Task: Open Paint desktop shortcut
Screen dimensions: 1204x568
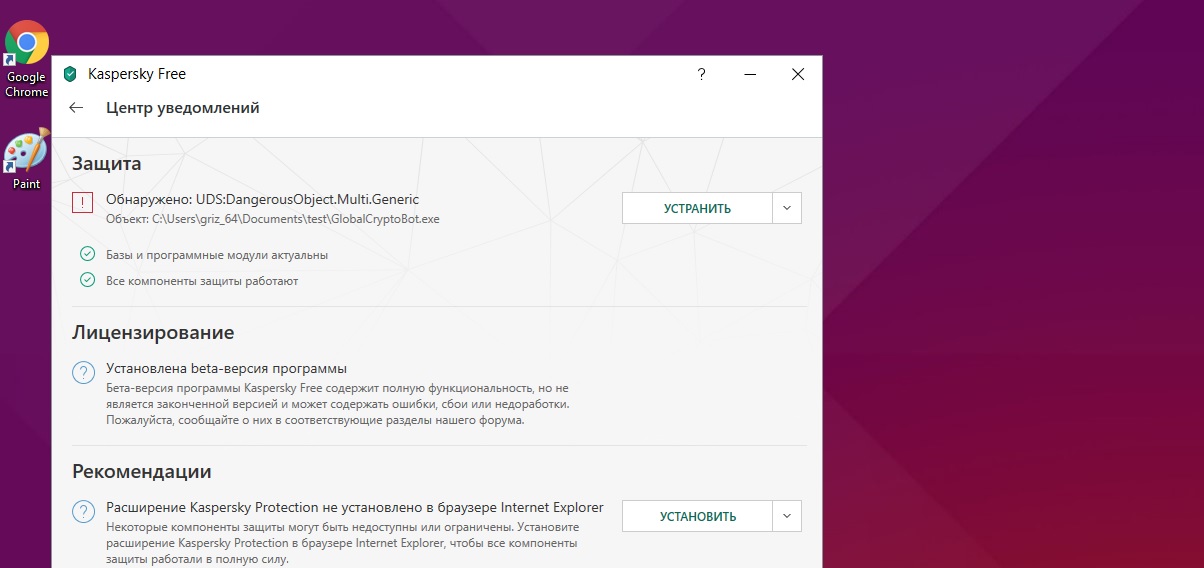Action: tap(26, 159)
